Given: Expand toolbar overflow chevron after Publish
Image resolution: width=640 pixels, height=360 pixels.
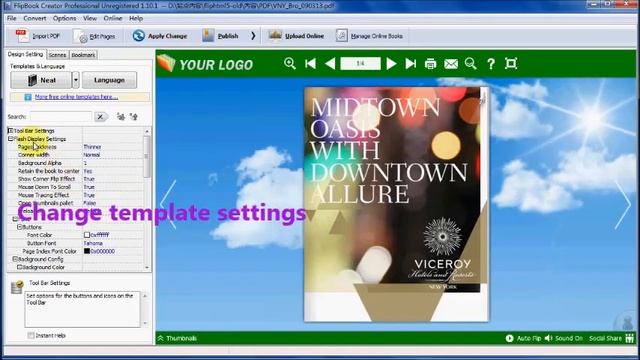Looking at the screenshot, I should click(253, 36).
